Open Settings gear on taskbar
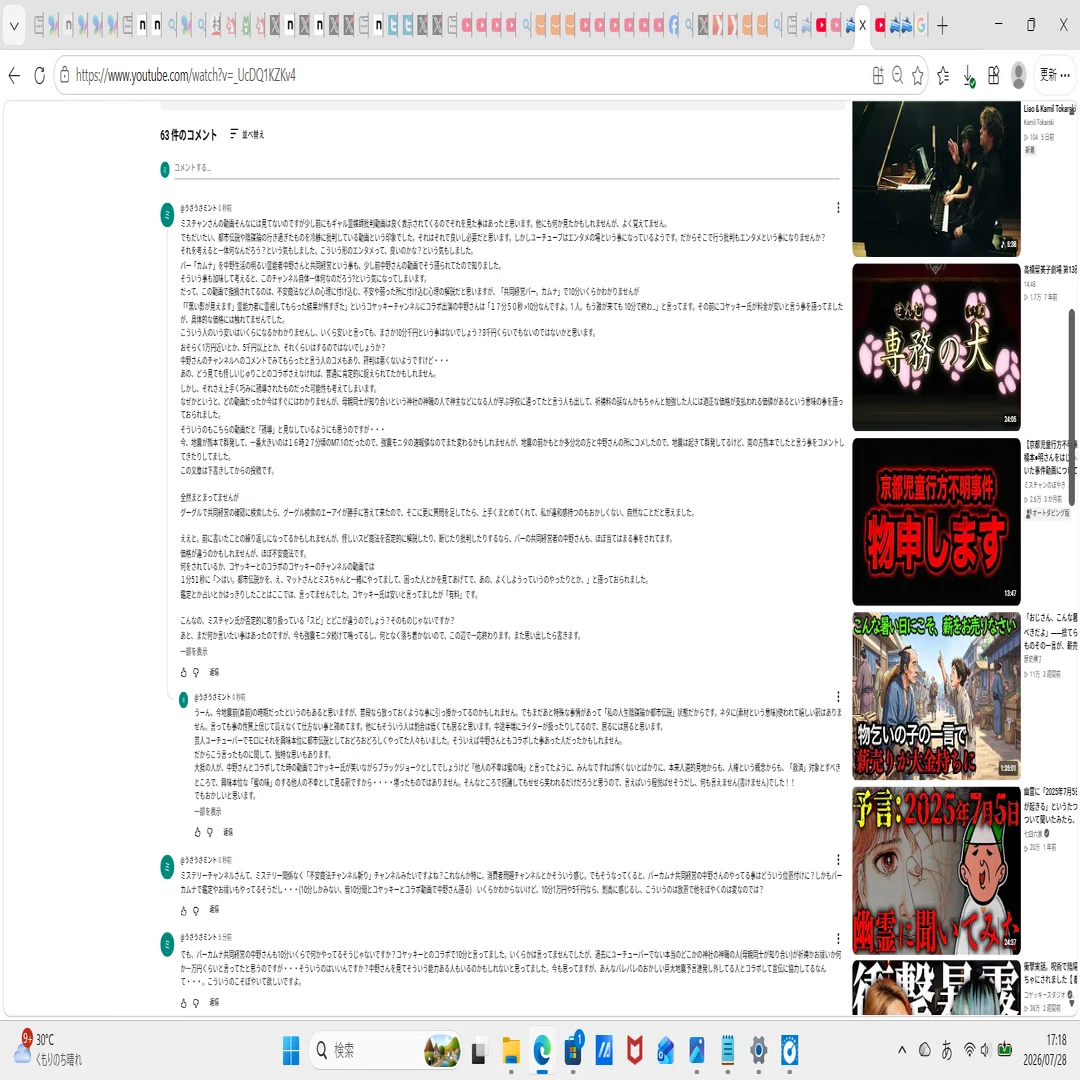The width and height of the screenshot is (1080, 1080). click(758, 1050)
